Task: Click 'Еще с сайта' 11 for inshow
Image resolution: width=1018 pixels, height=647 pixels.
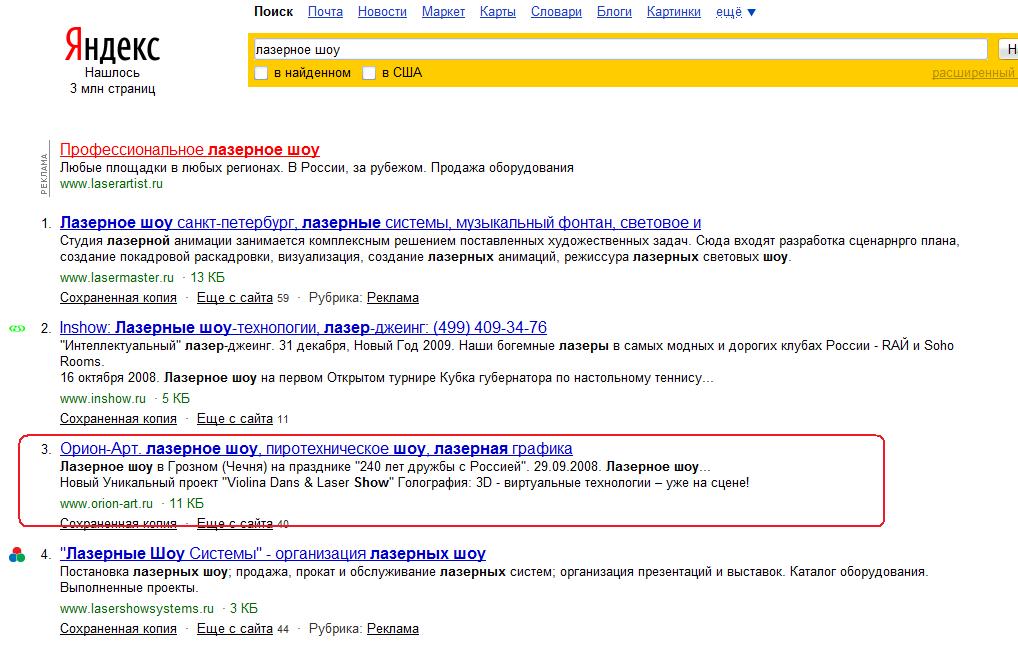Action: [234, 419]
